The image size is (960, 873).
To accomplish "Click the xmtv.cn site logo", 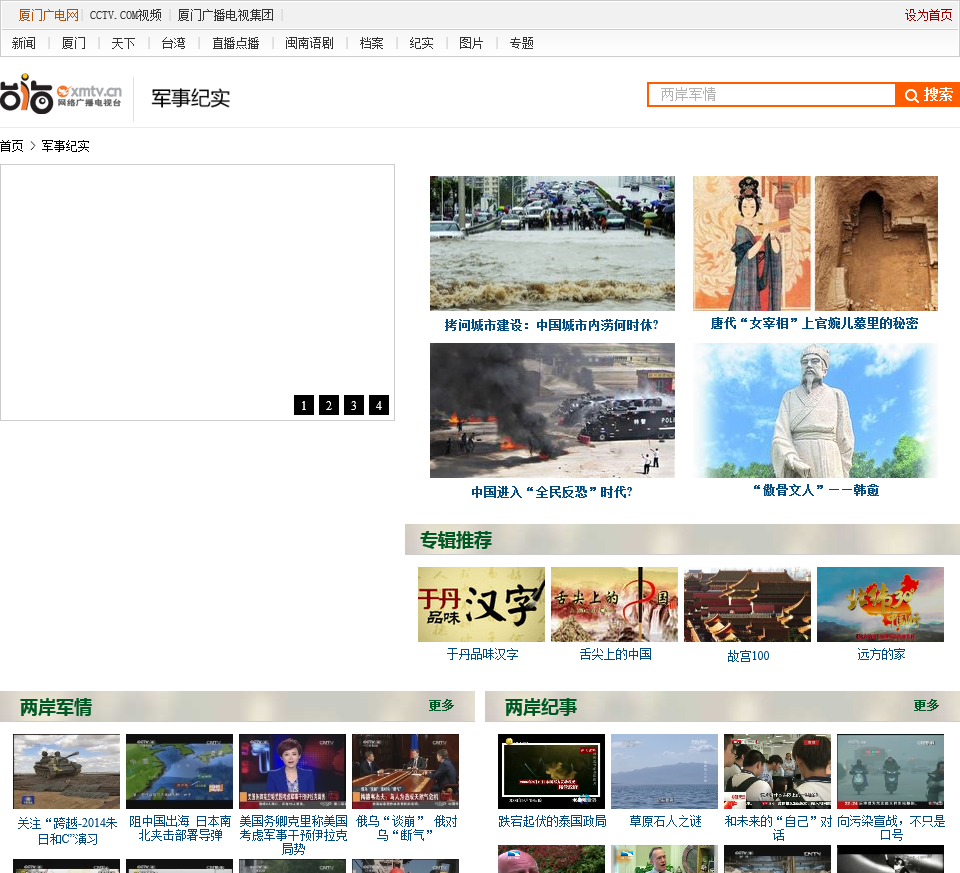I will [x=62, y=96].
